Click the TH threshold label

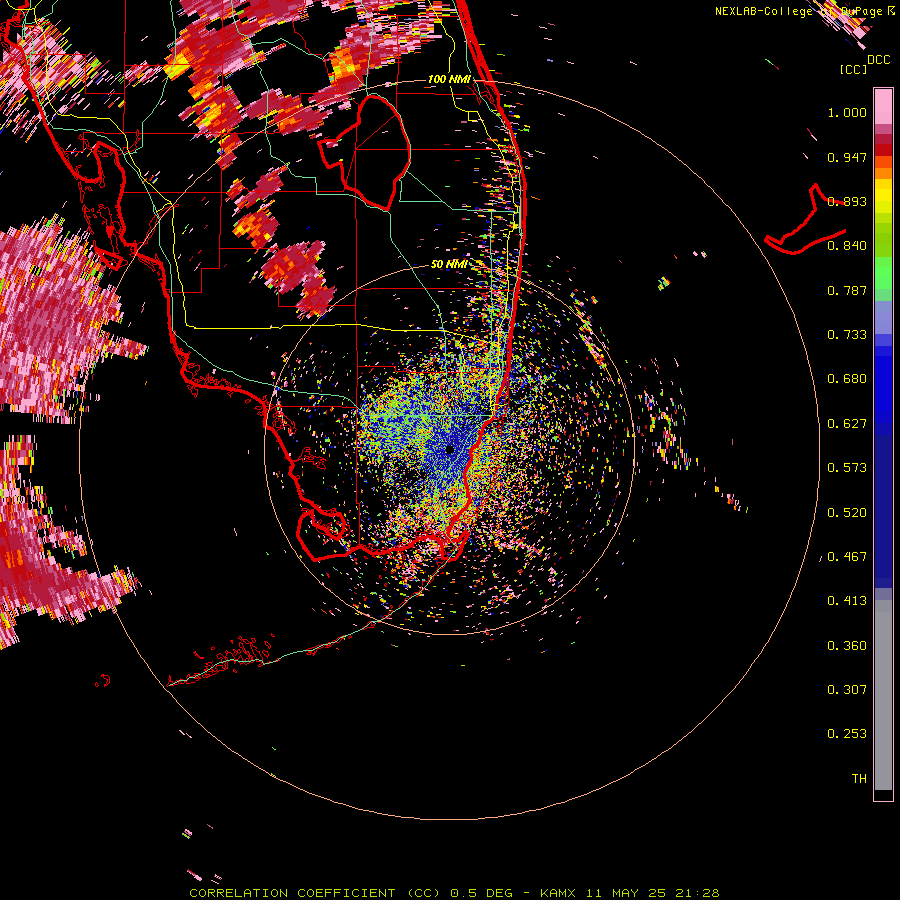point(859,779)
